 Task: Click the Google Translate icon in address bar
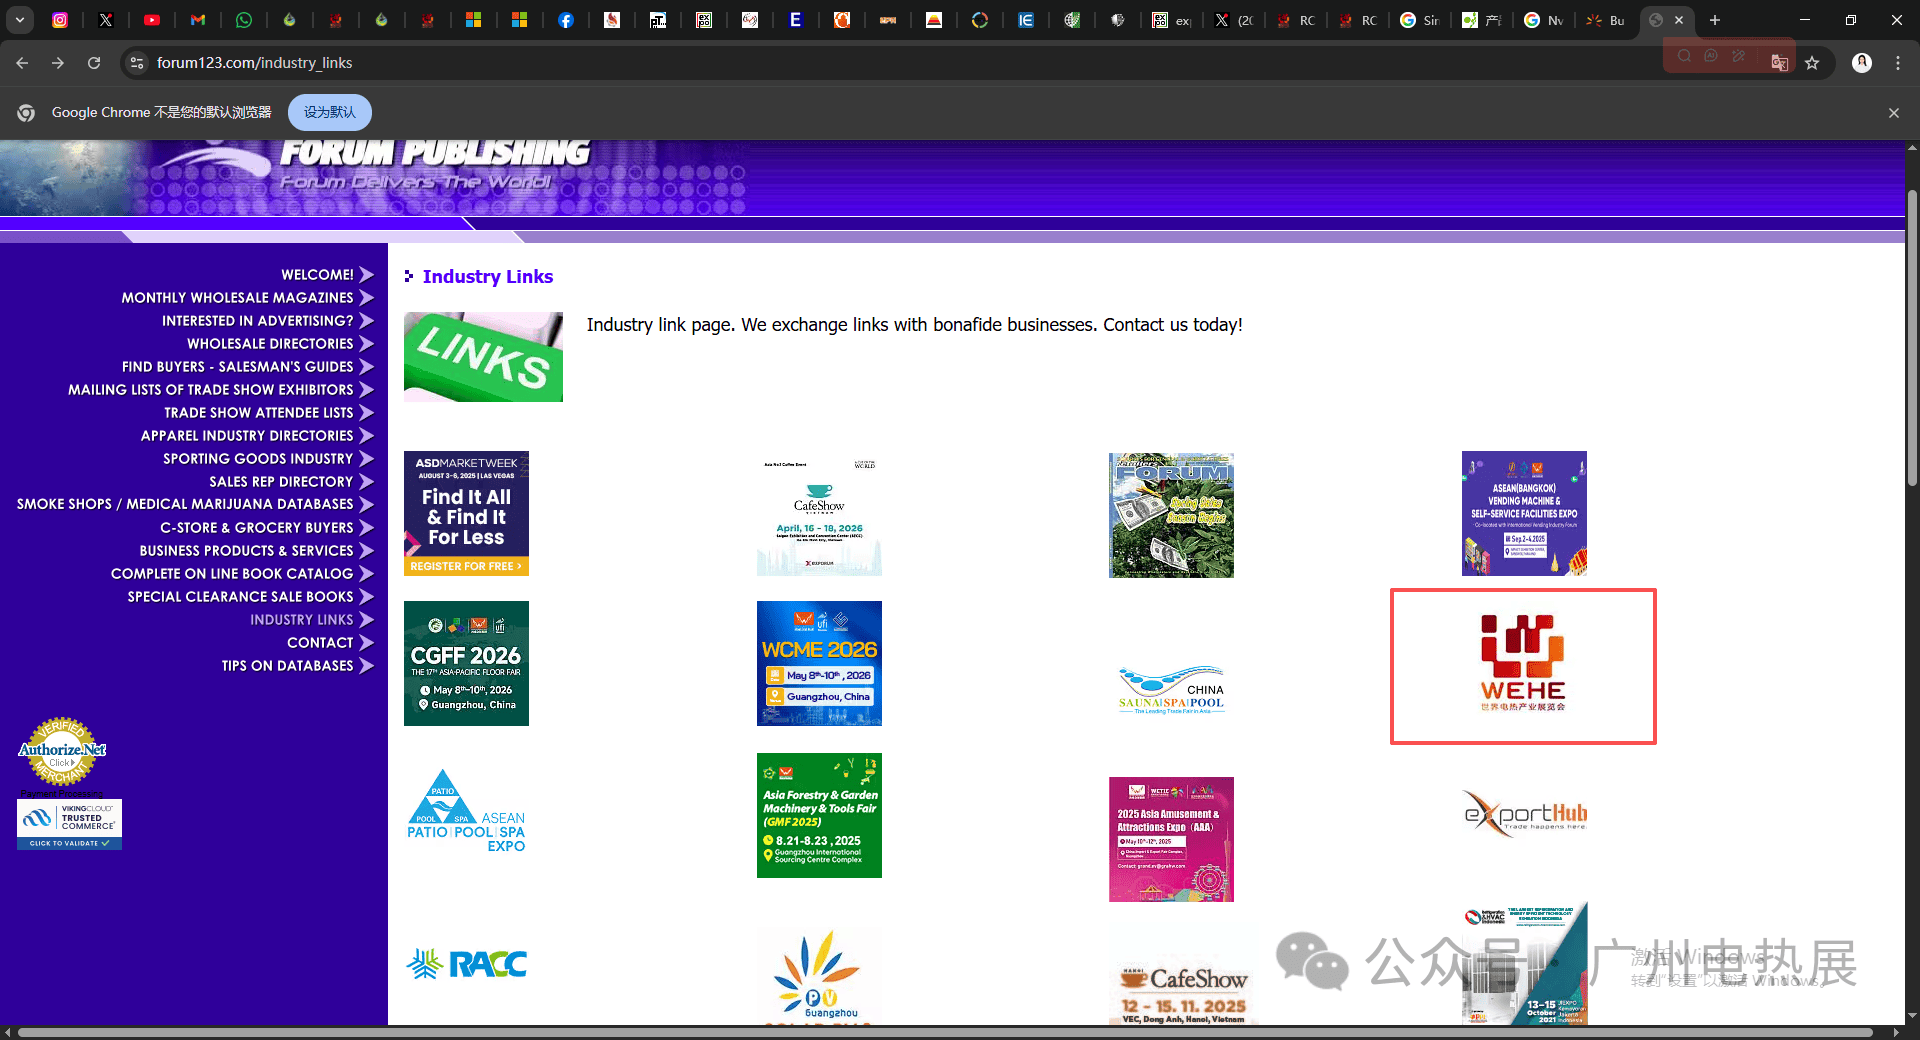[1779, 63]
